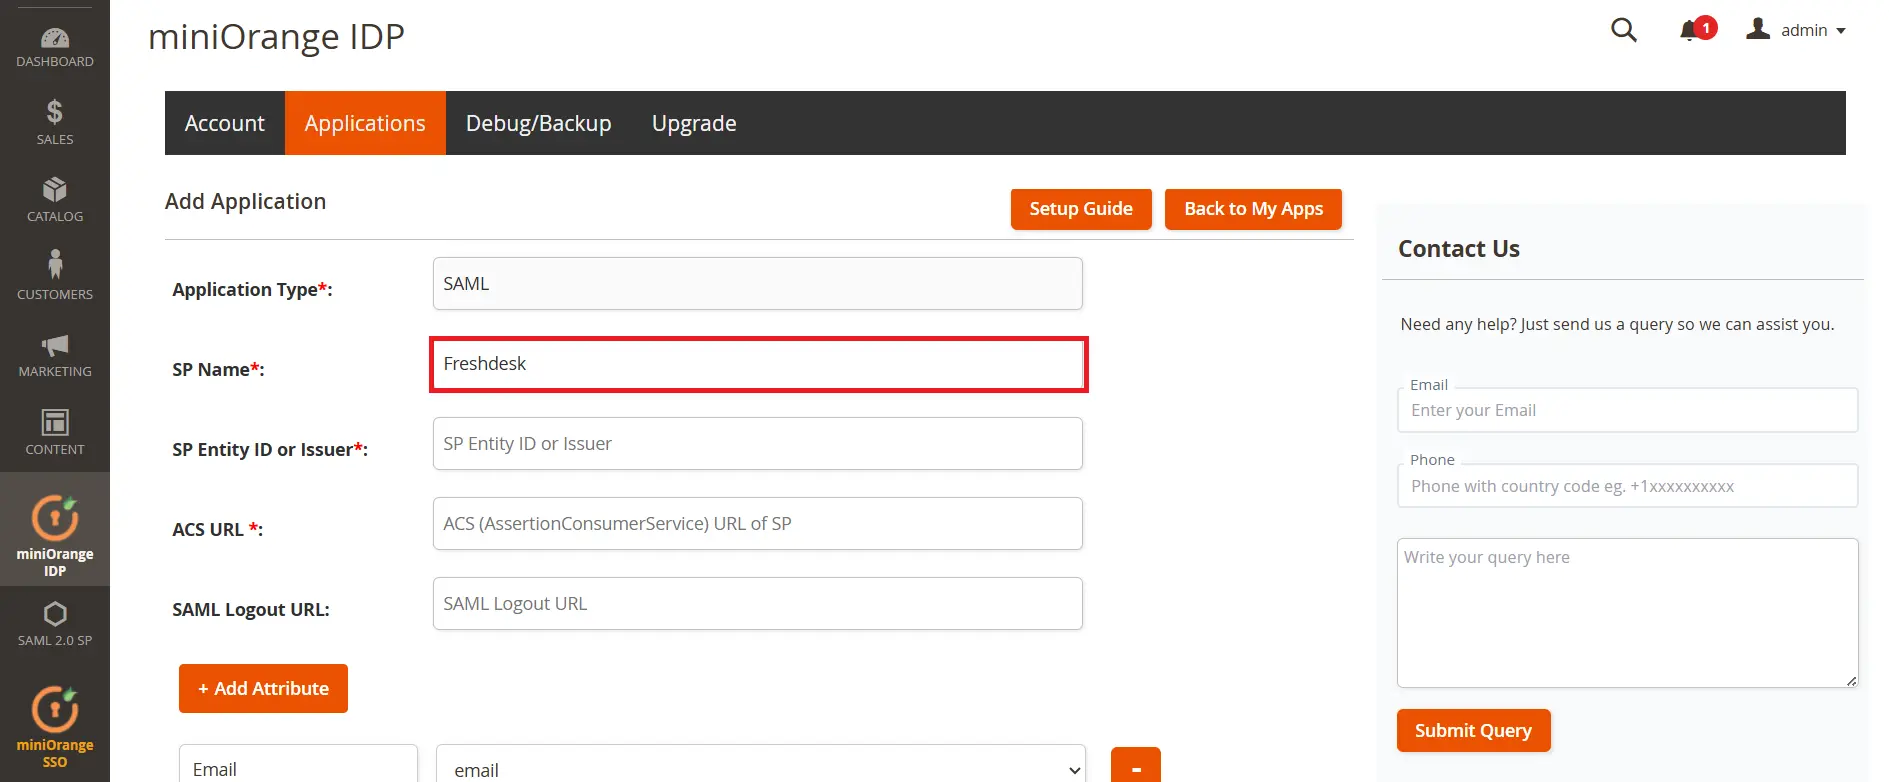Click the SP Name label

(218, 369)
